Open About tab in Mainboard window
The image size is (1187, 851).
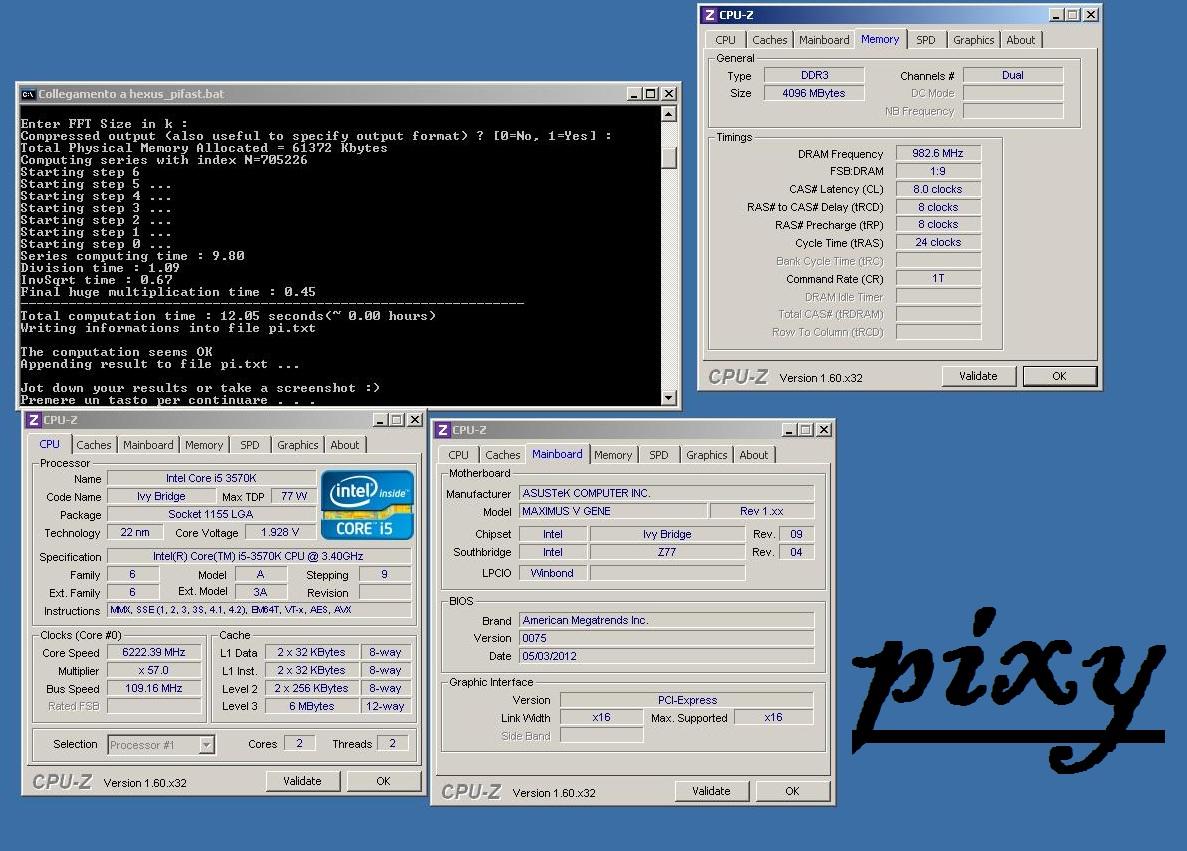(x=753, y=455)
